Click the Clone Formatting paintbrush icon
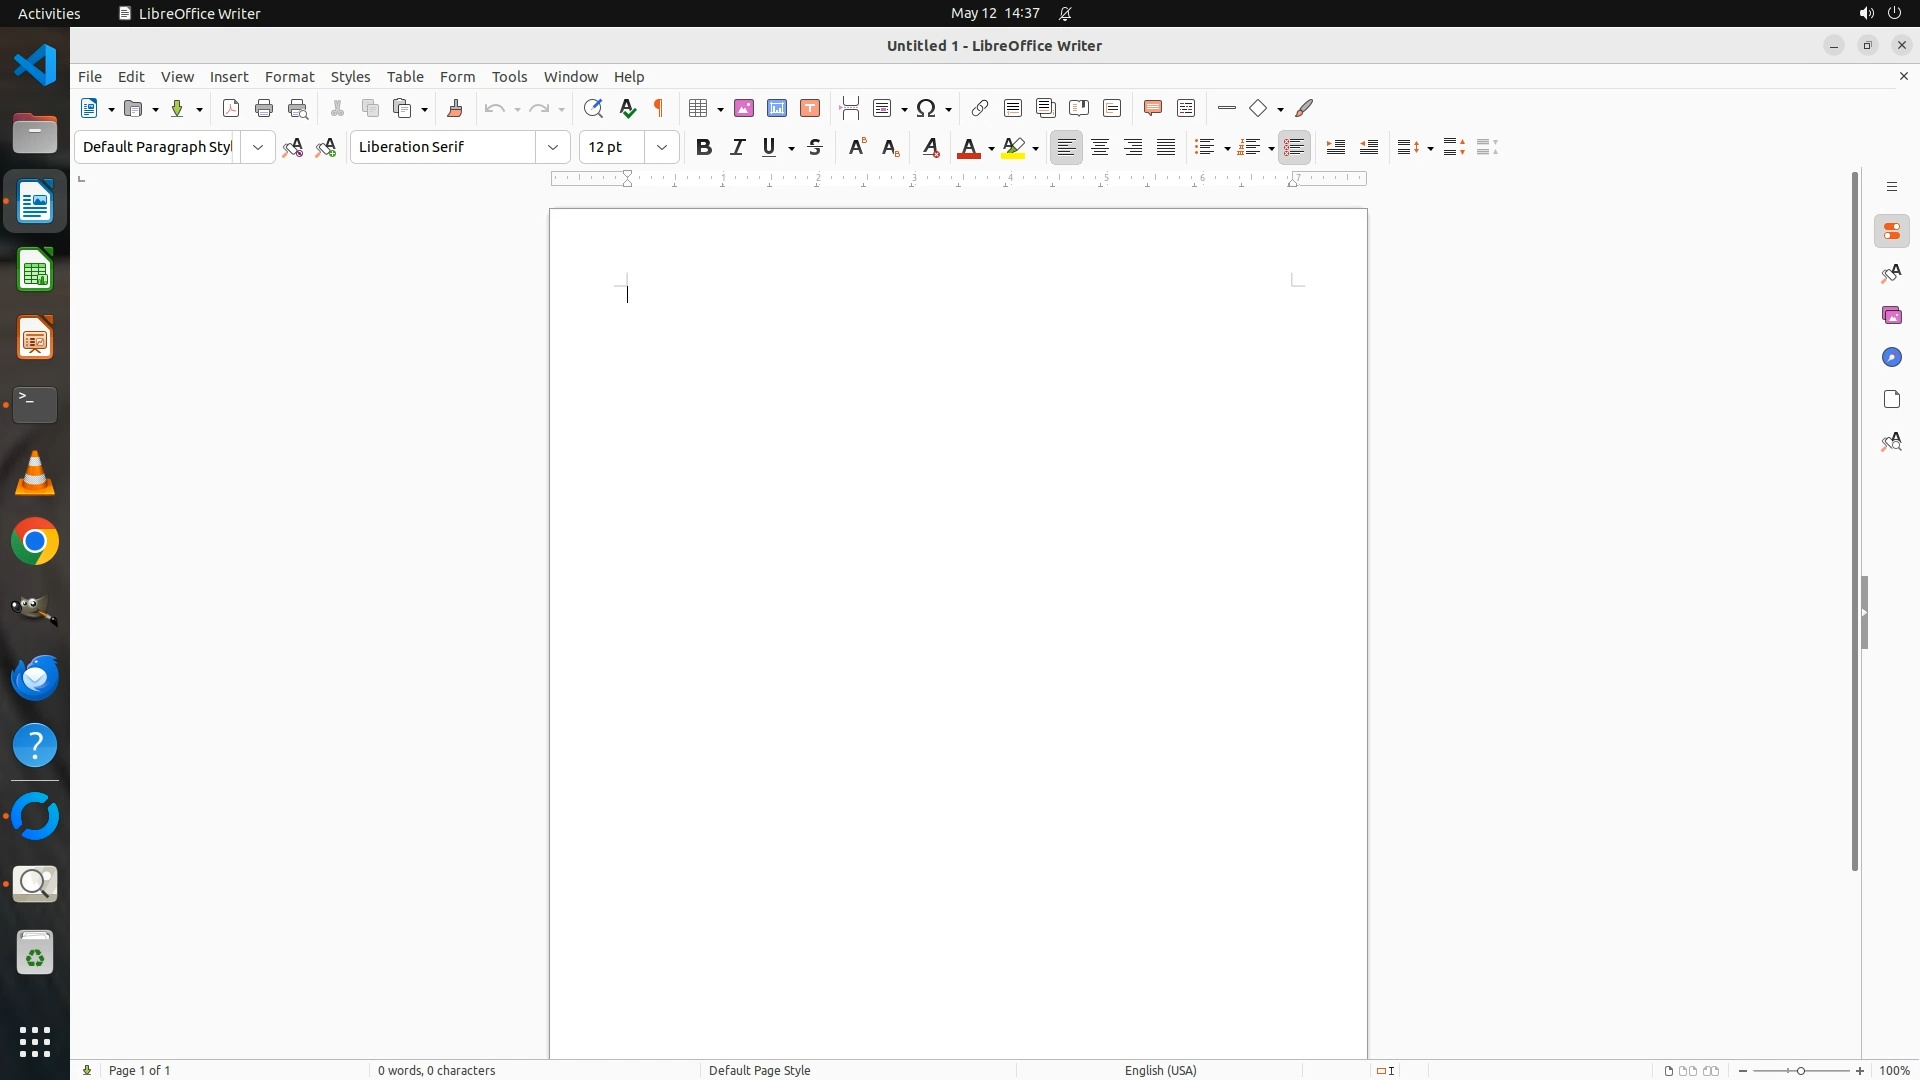This screenshot has width=1920, height=1080. click(455, 108)
